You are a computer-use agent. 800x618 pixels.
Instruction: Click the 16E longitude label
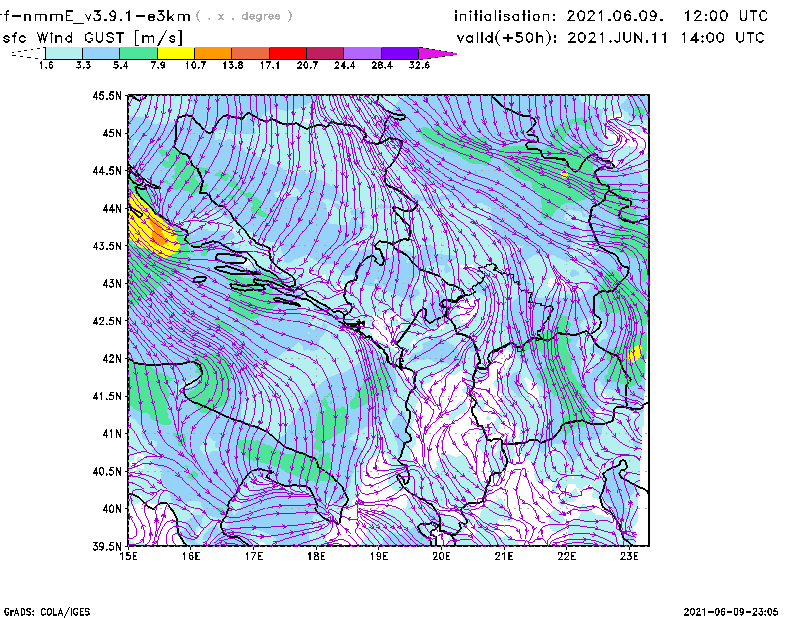191,556
